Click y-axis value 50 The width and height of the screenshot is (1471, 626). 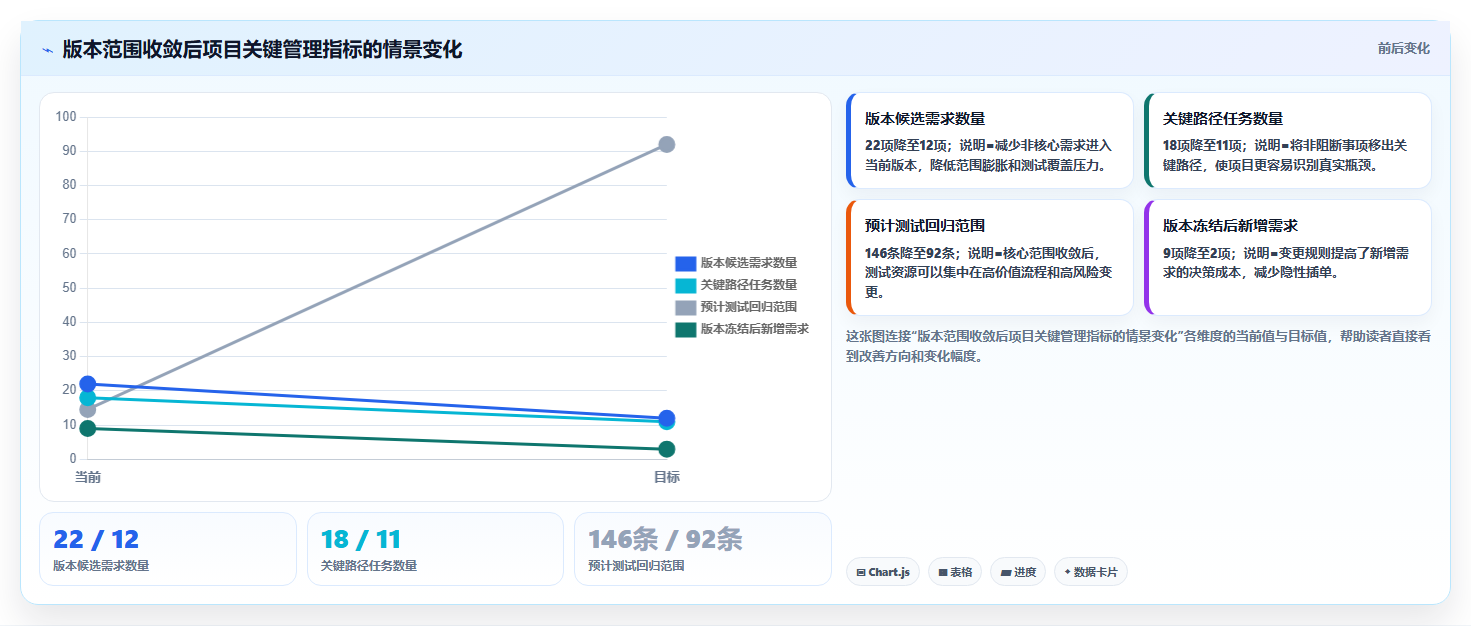pyautogui.click(x=69, y=288)
